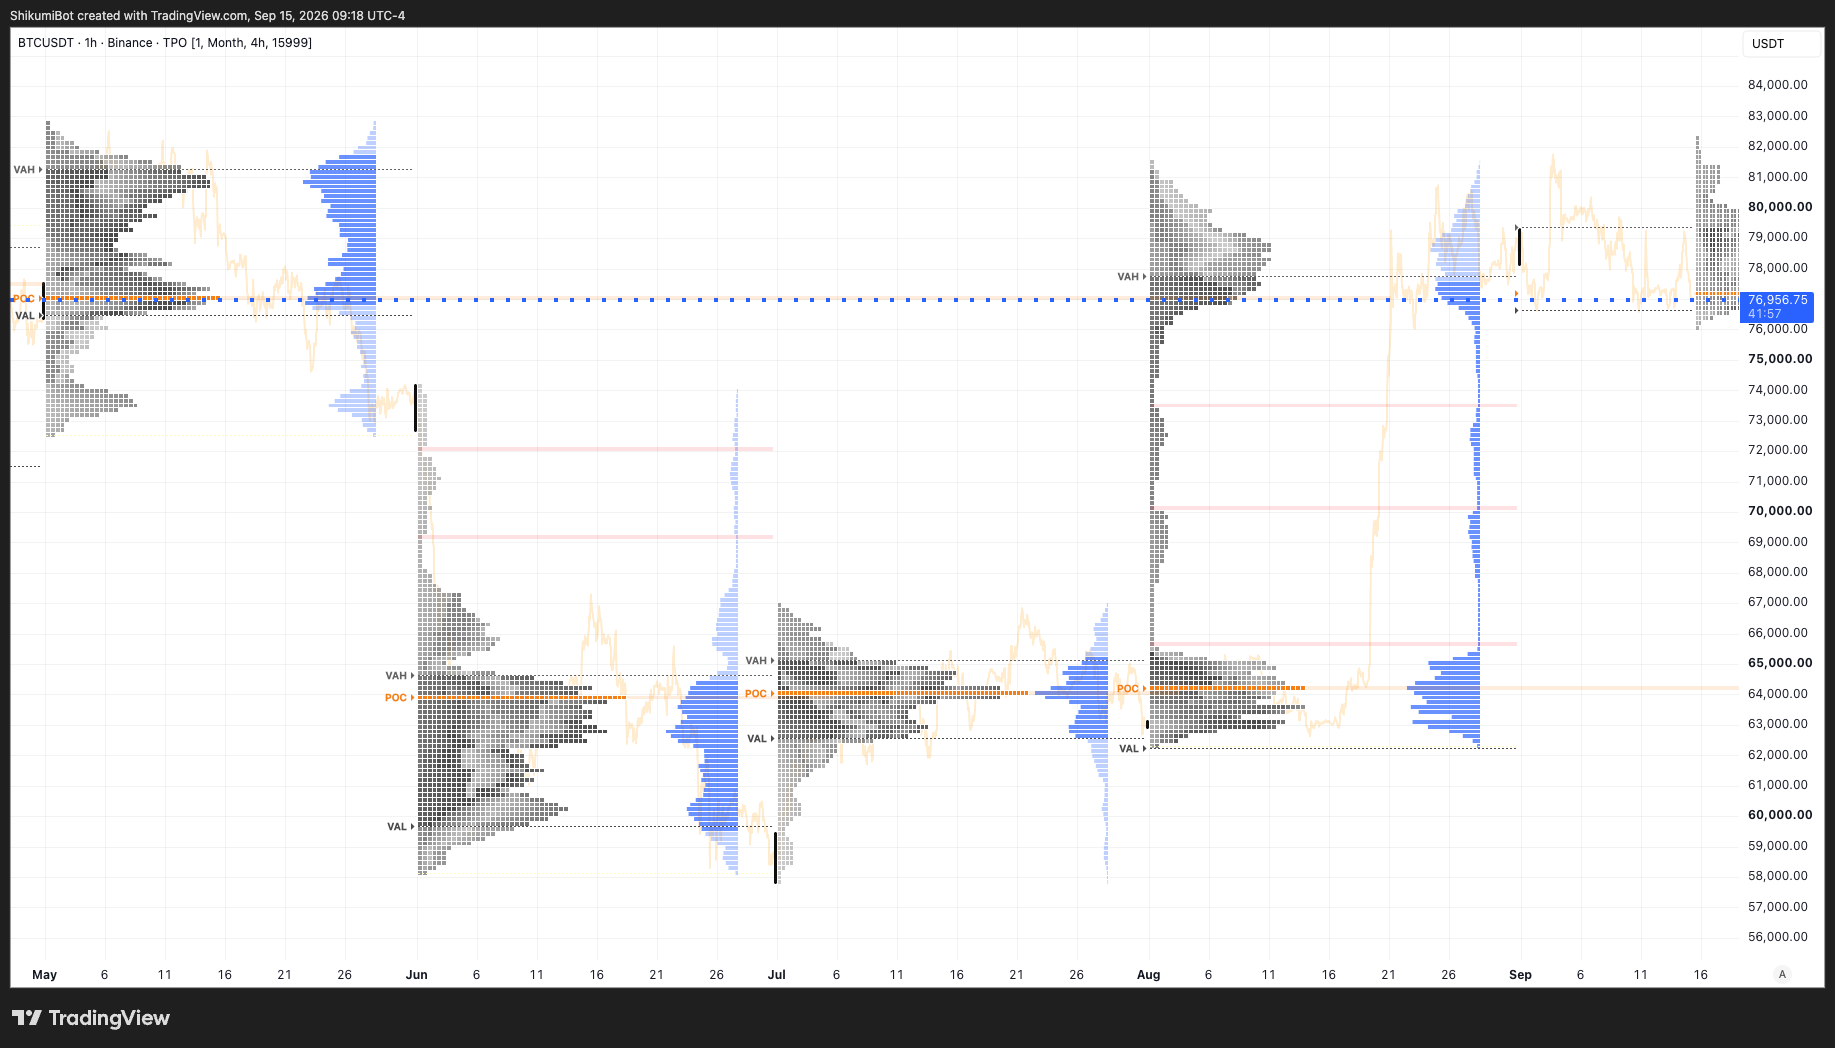Click the July profile VAL label
Screen dimensions: 1835x1048
point(757,739)
